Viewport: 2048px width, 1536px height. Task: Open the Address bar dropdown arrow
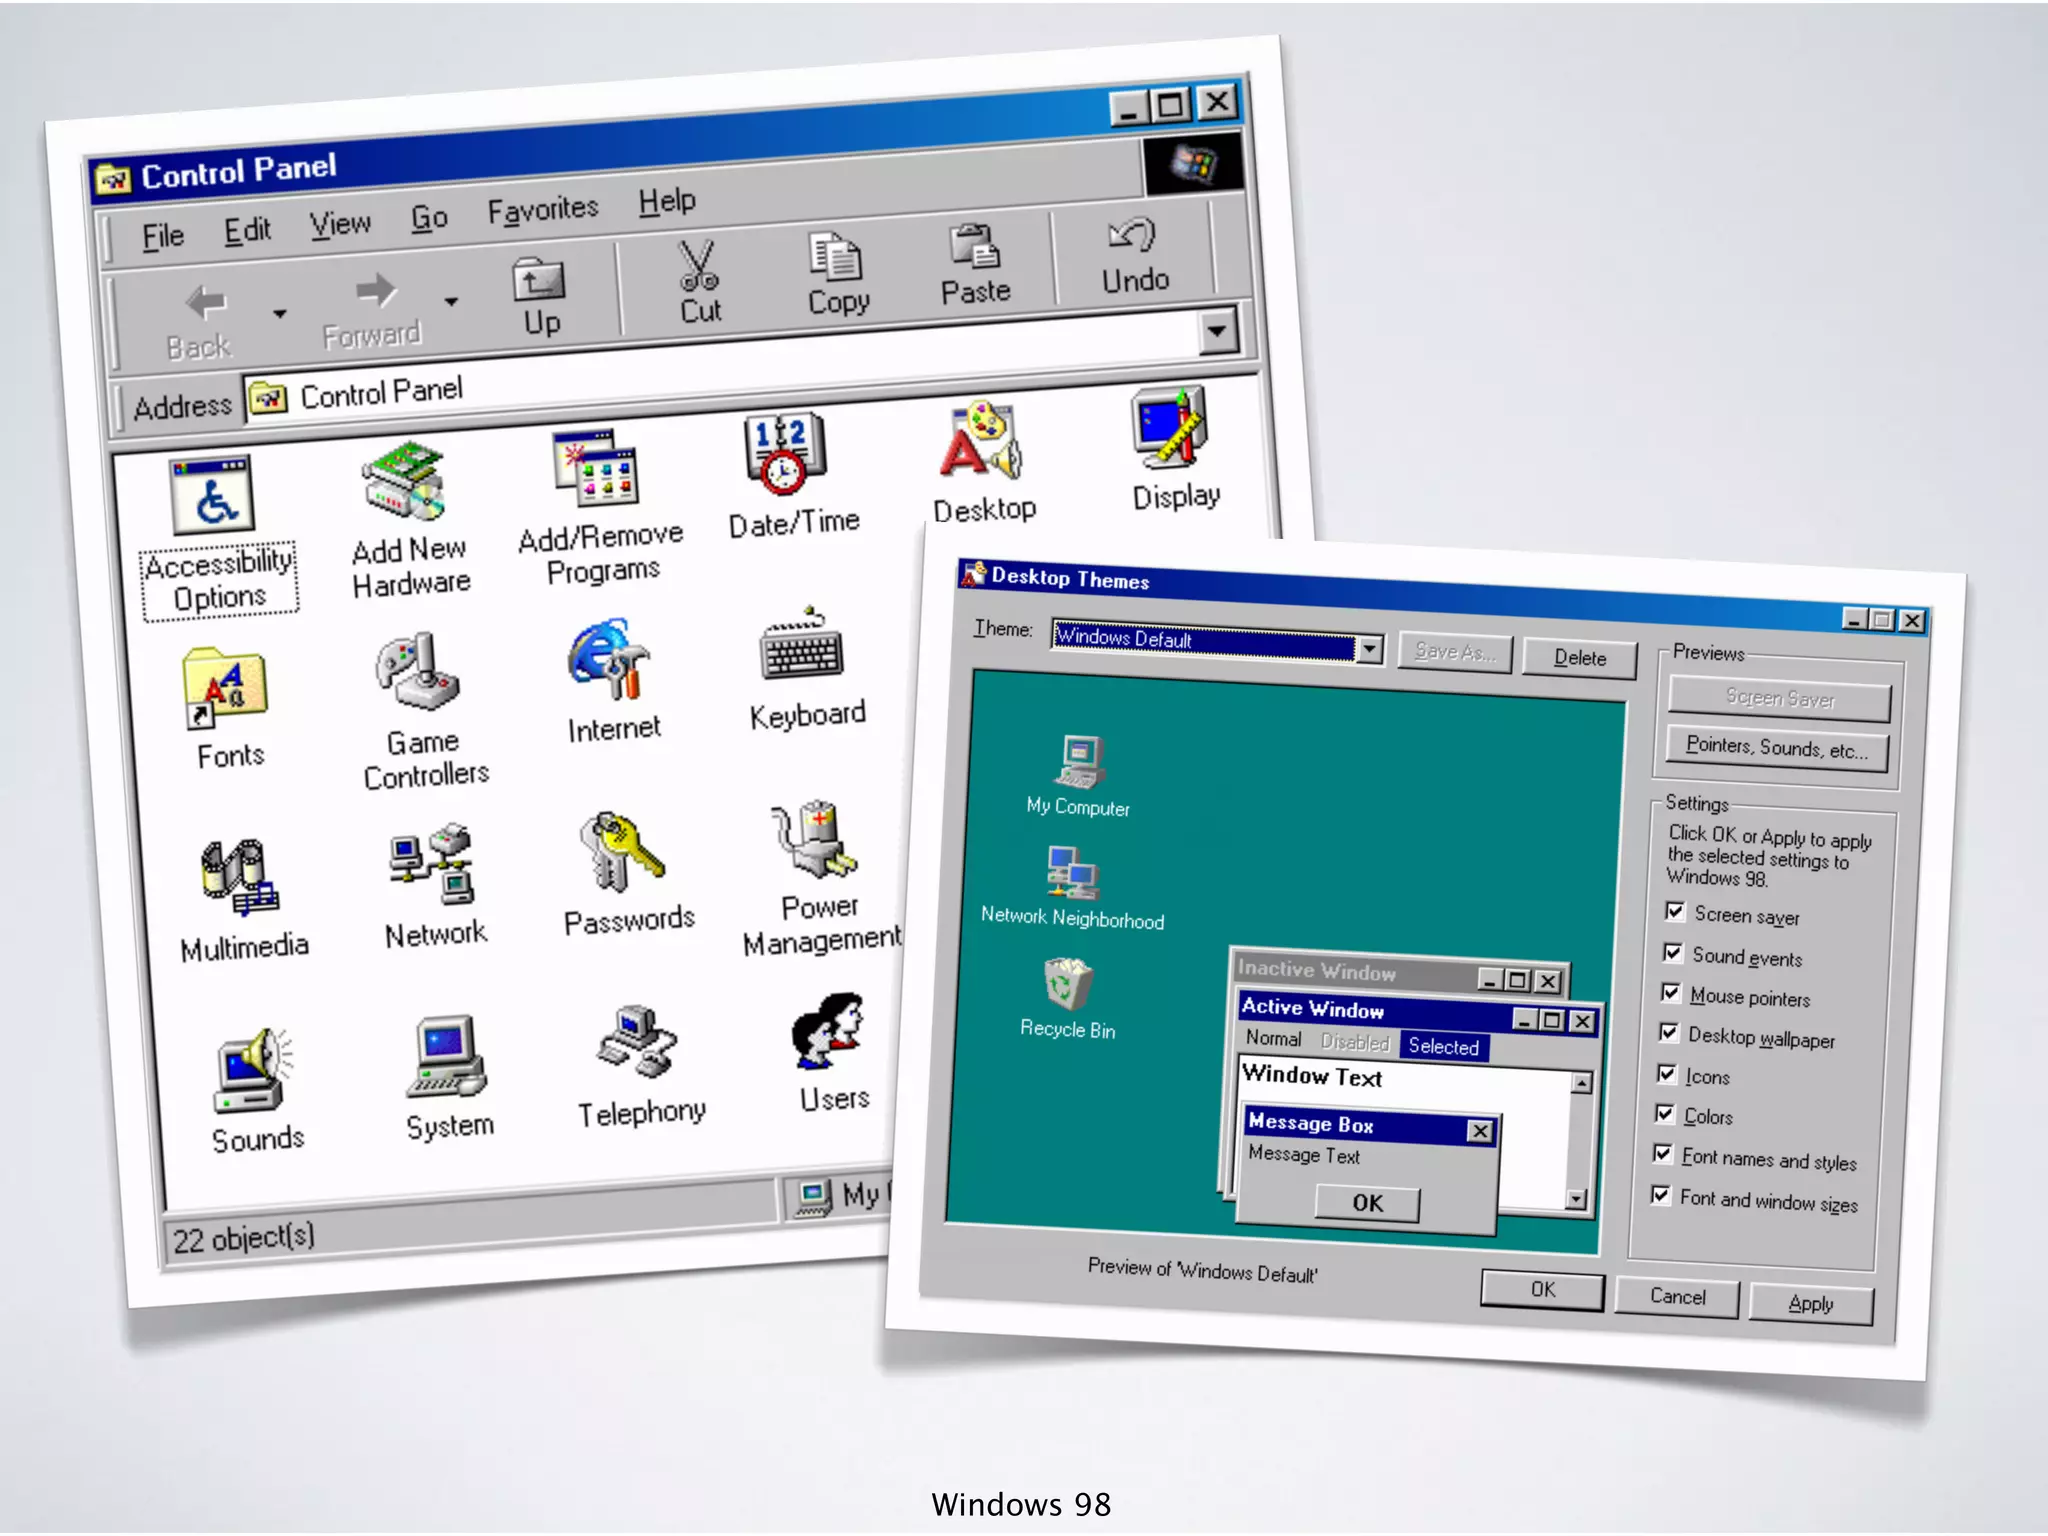click(x=1217, y=331)
